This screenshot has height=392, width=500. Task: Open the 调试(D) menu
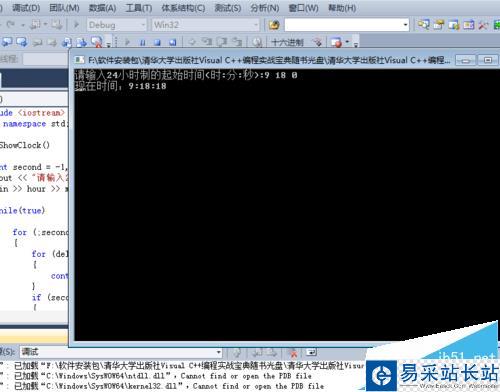pos(26,7)
